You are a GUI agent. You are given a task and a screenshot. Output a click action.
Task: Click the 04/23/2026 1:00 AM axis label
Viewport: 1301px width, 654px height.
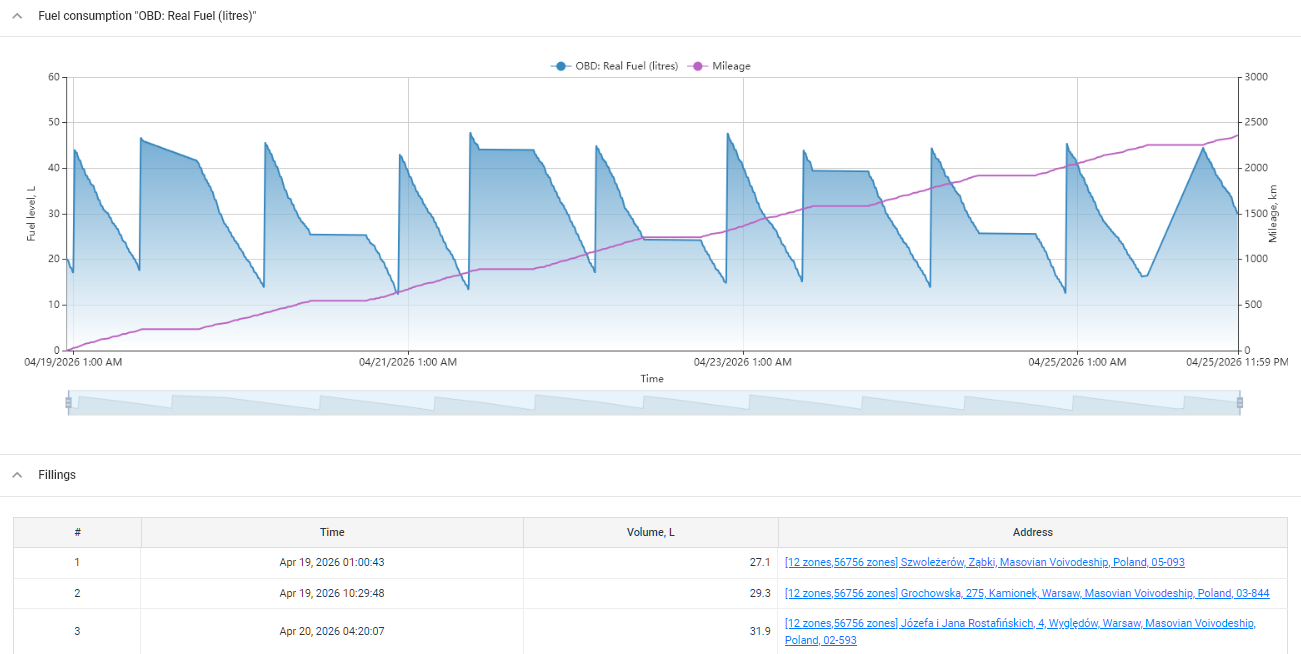[x=743, y=362]
